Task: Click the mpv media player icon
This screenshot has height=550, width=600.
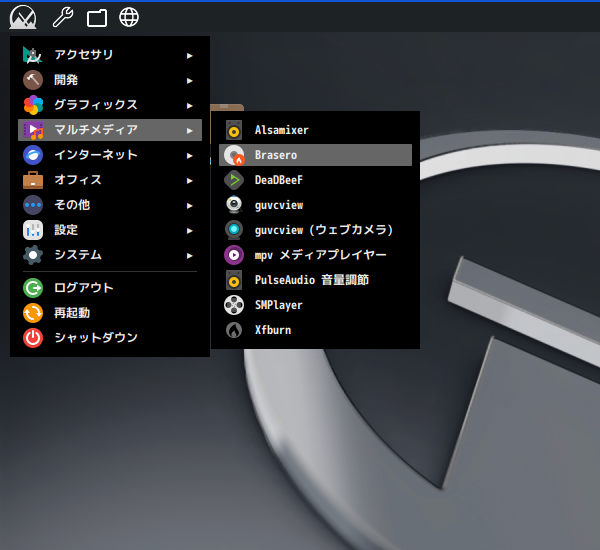Action: pos(233,255)
